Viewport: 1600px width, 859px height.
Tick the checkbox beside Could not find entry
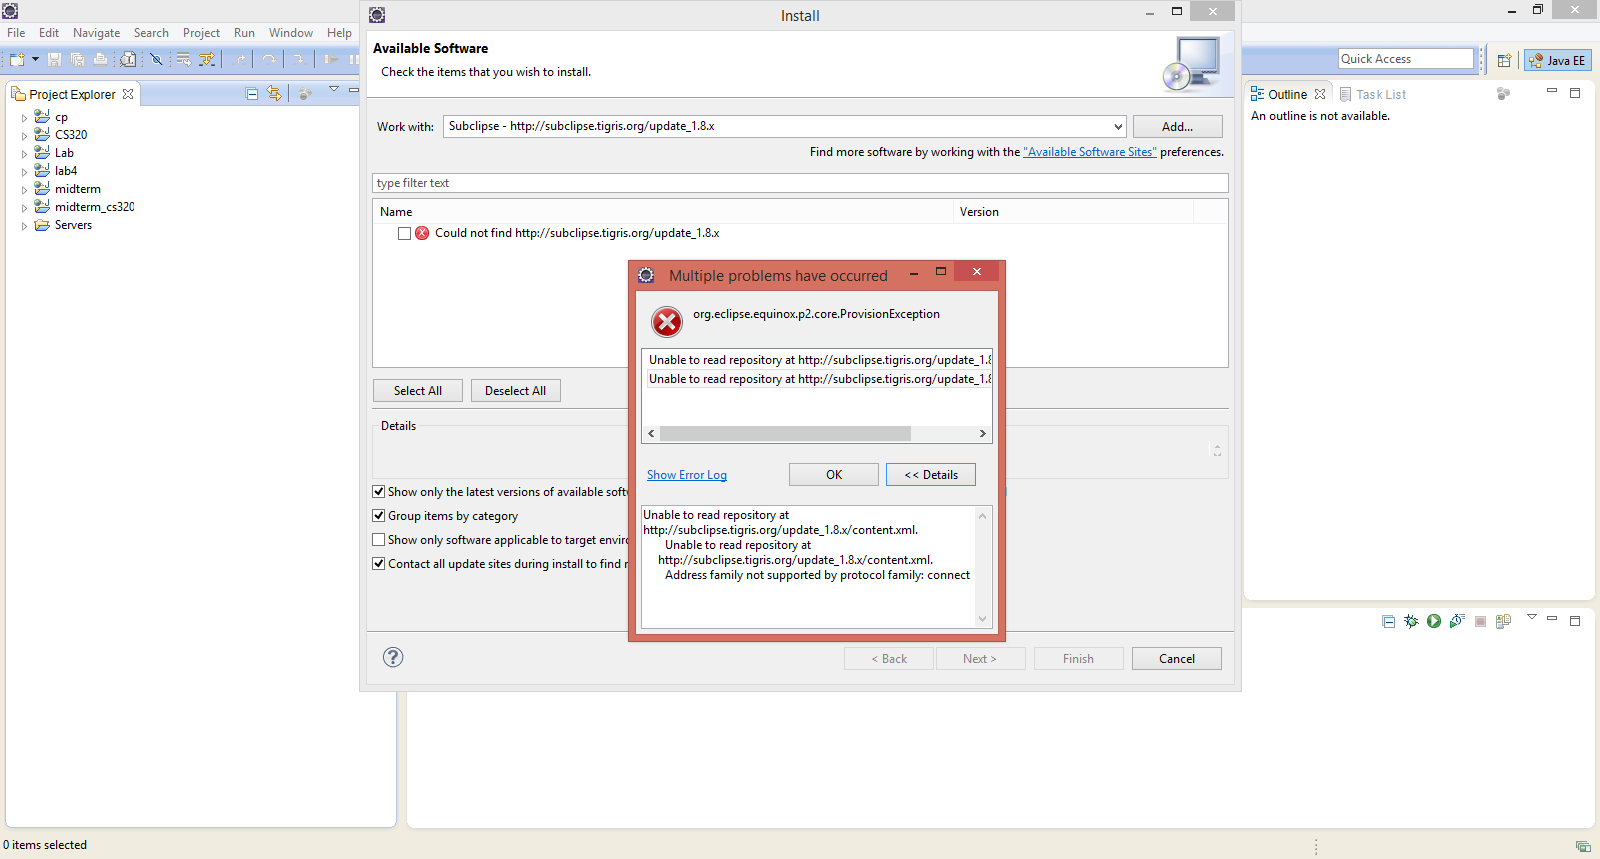(x=404, y=233)
